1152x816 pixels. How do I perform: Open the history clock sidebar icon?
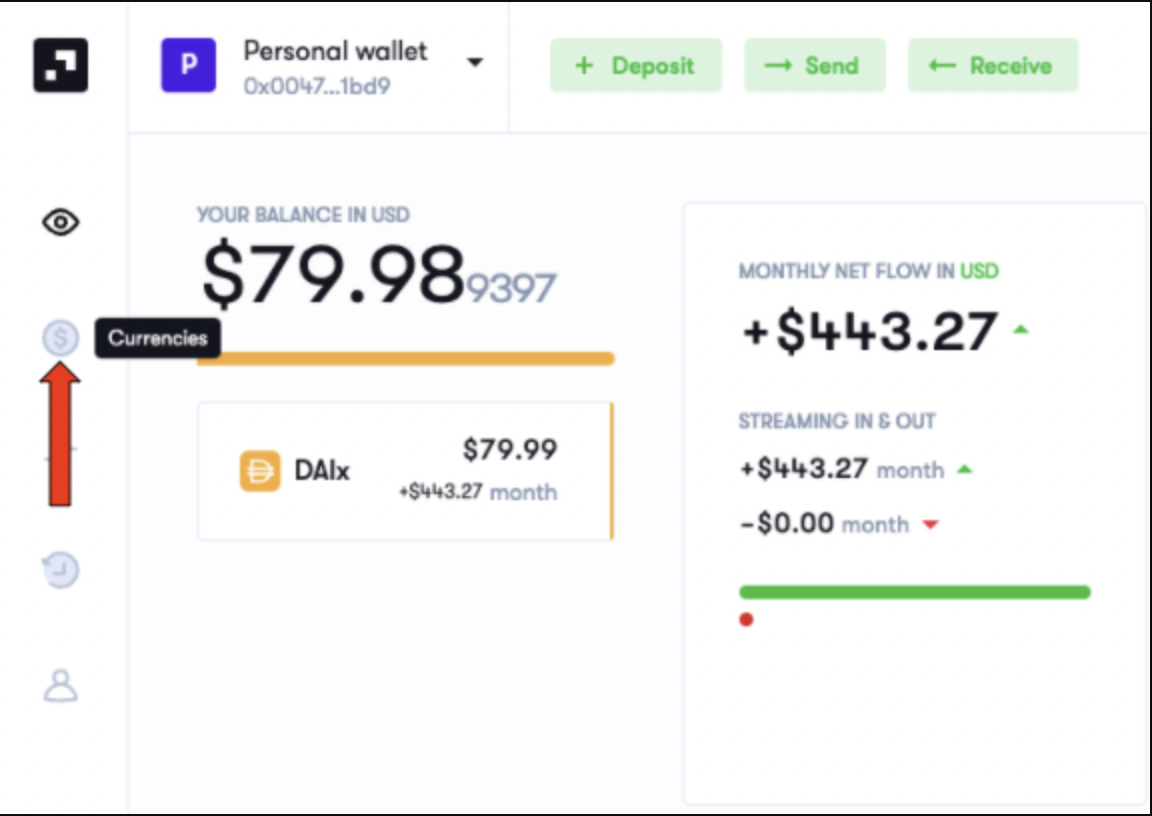pos(60,570)
